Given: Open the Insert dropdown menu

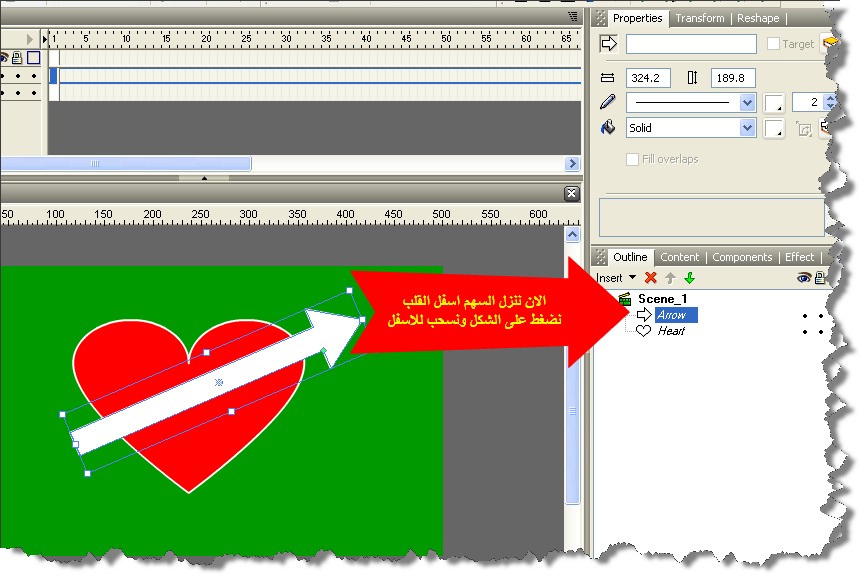Looking at the screenshot, I should coord(615,278).
